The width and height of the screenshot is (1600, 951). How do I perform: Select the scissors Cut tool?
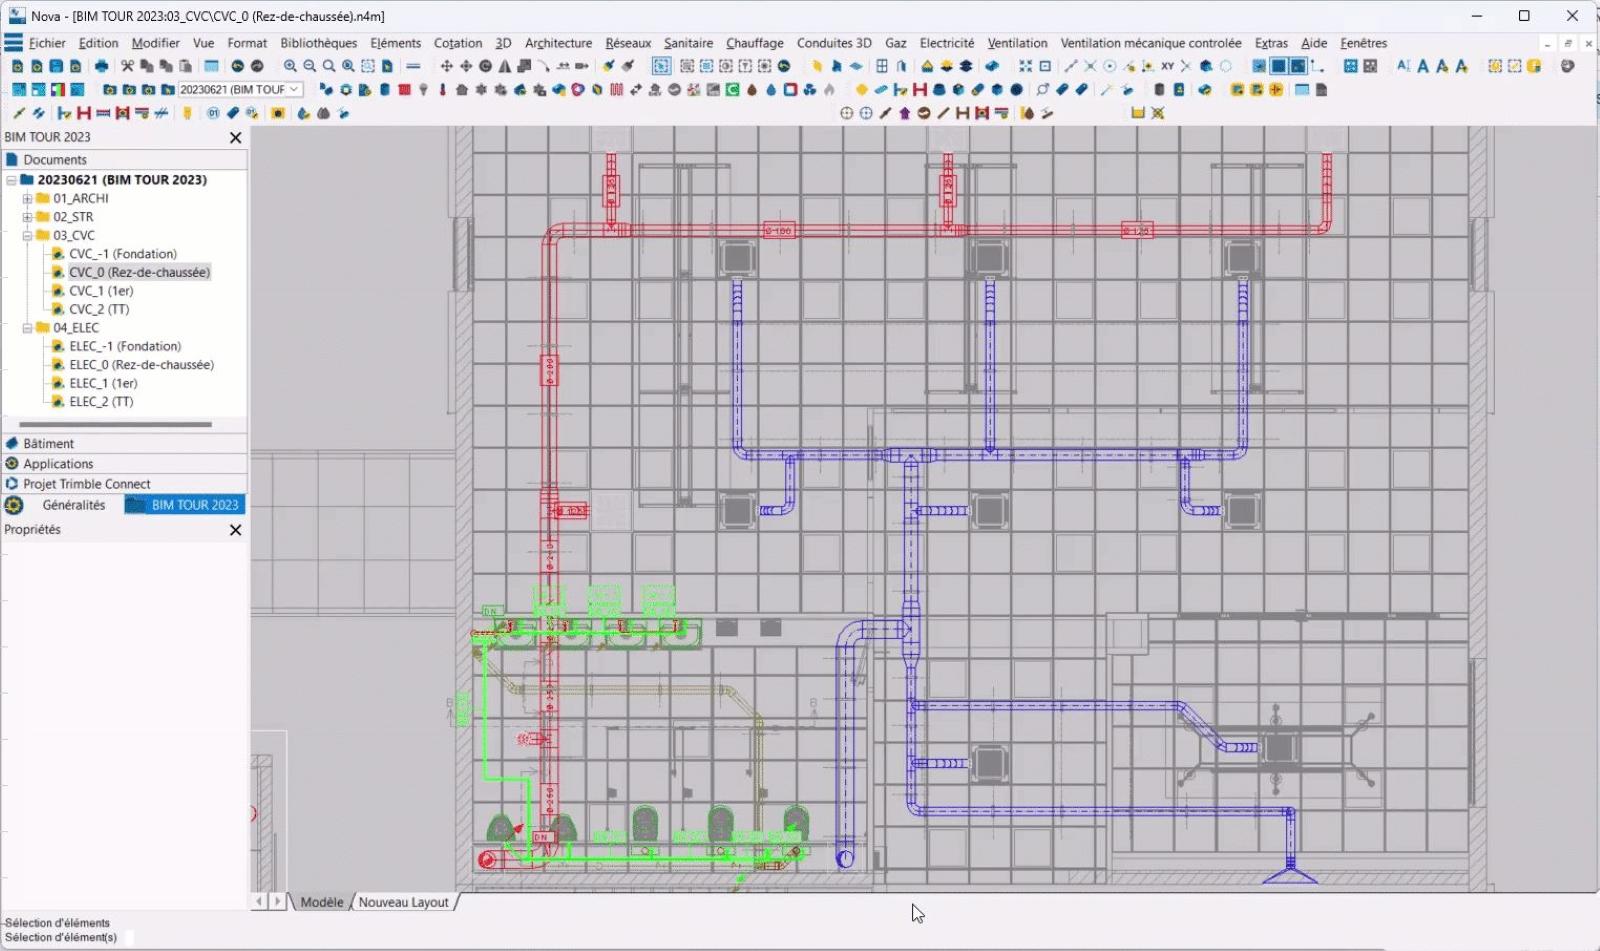(127, 66)
